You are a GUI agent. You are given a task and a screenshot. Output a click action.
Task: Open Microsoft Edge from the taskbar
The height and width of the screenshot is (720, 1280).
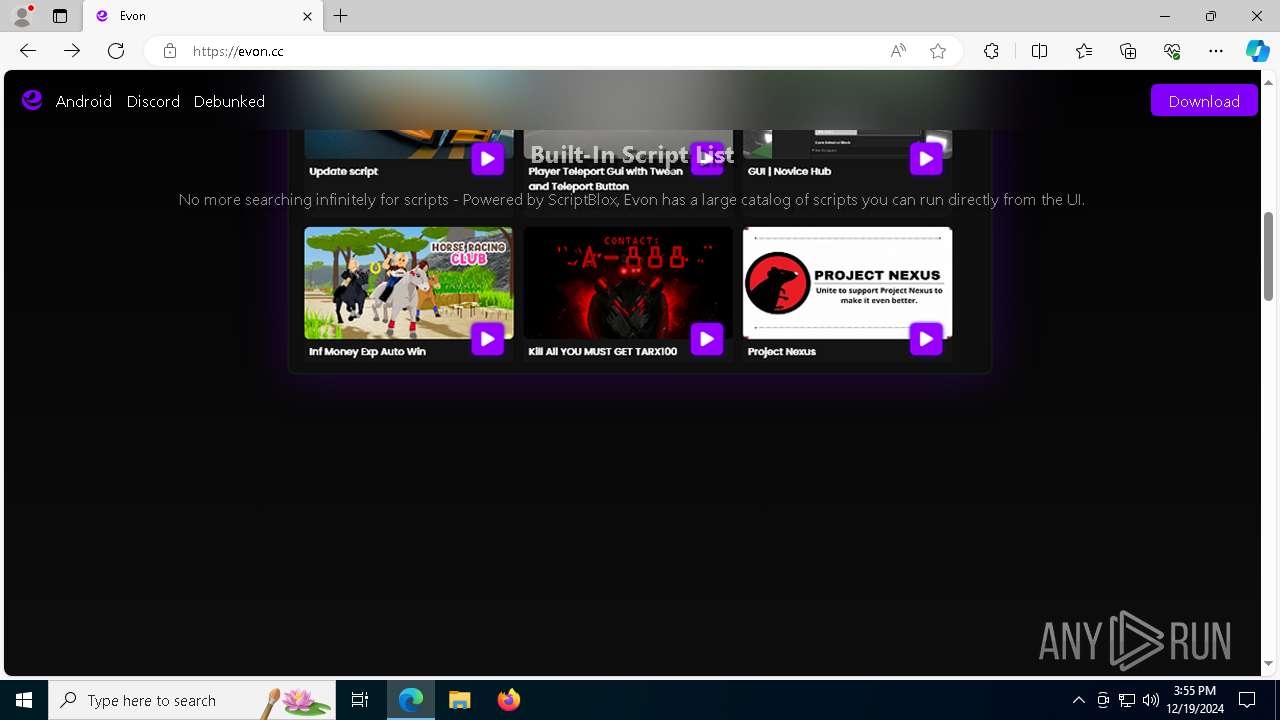tap(411, 700)
